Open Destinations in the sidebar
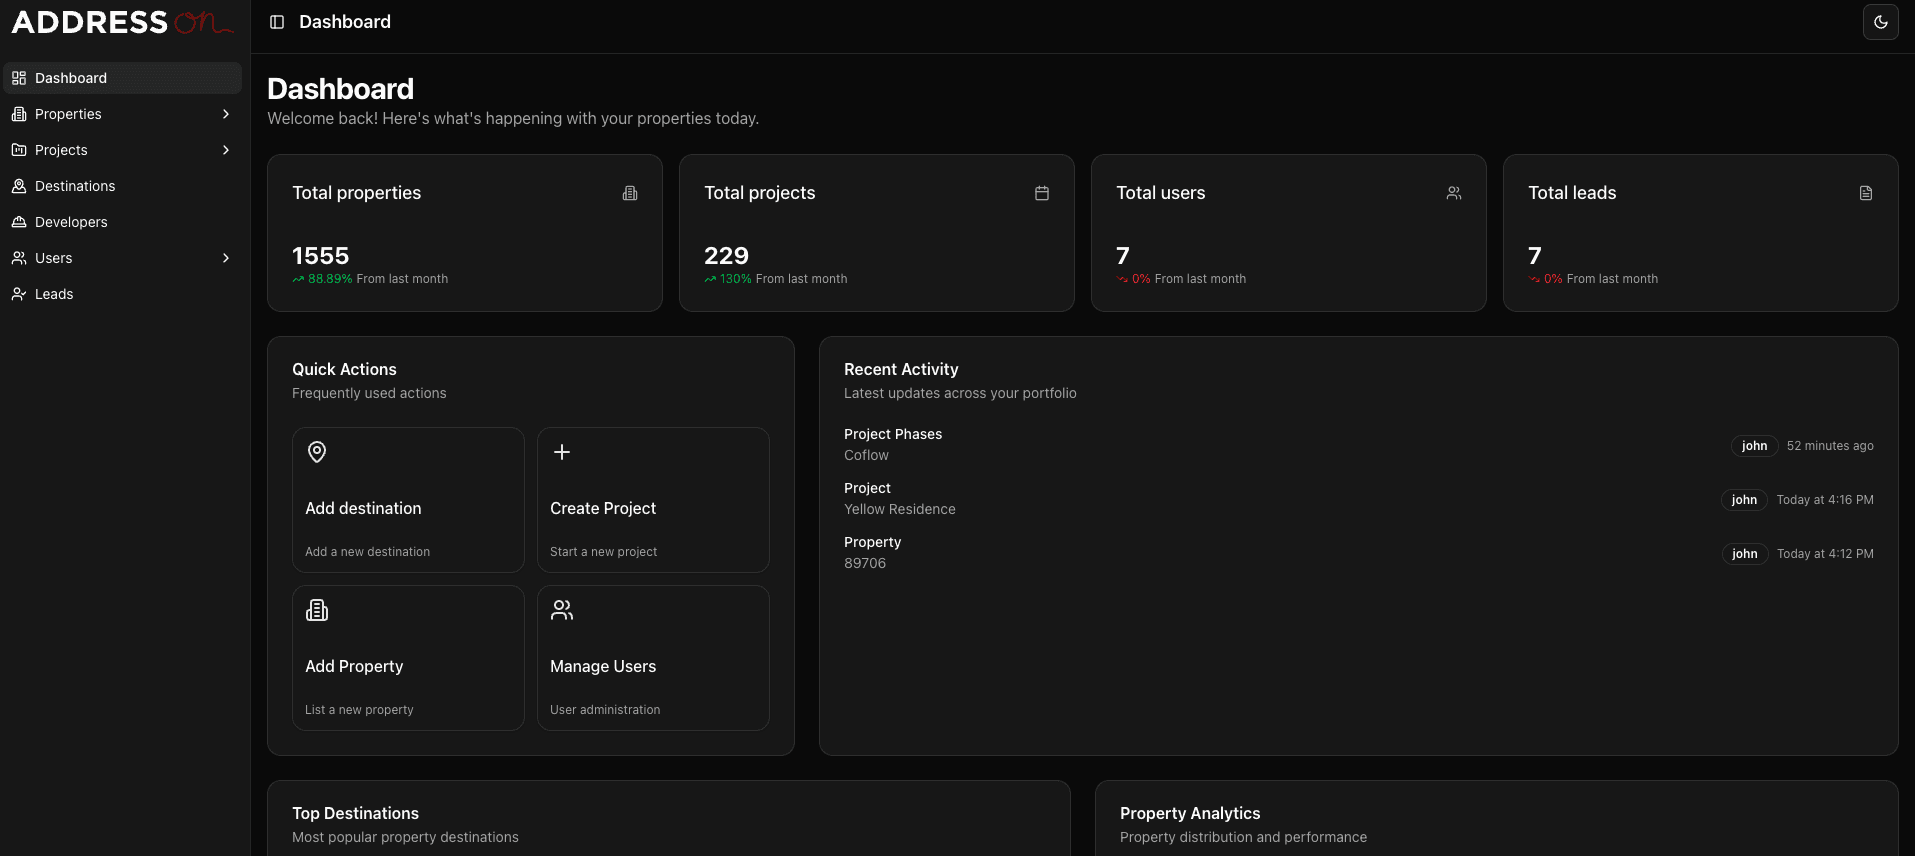 pos(75,186)
